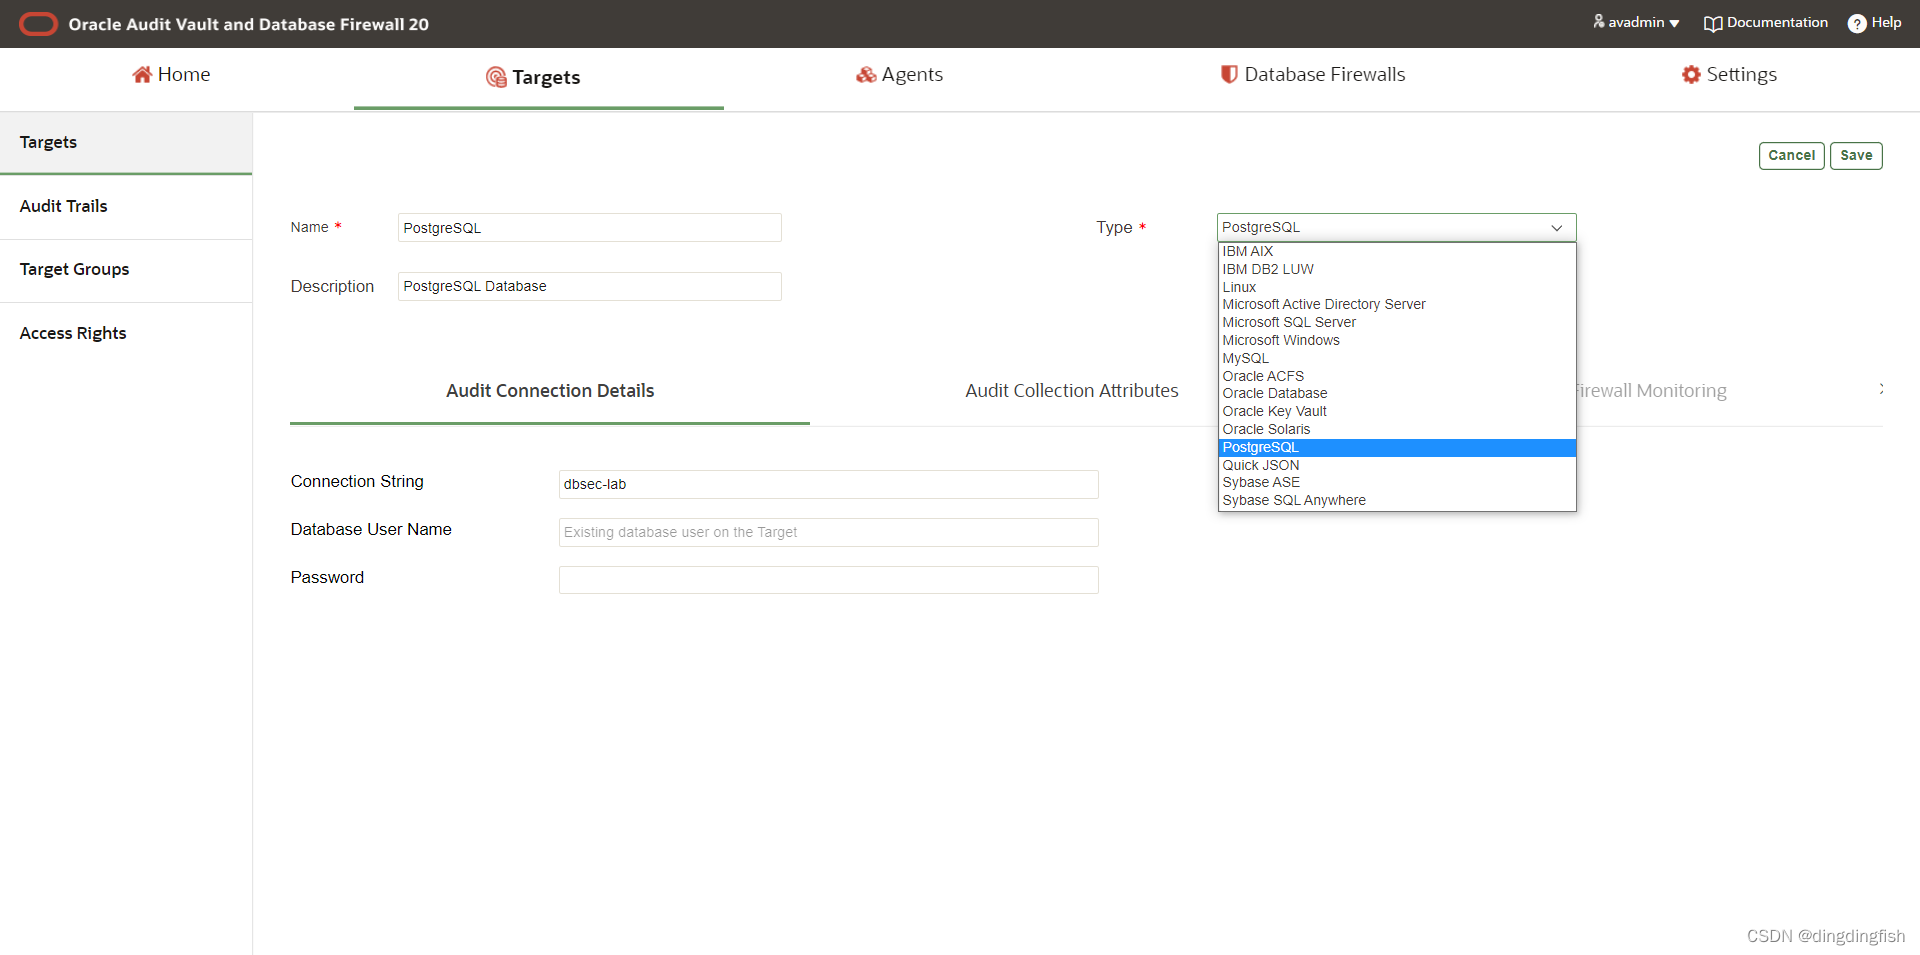Choose Microsoft Windows option
The width and height of the screenshot is (1920, 955).
[x=1396, y=340]
